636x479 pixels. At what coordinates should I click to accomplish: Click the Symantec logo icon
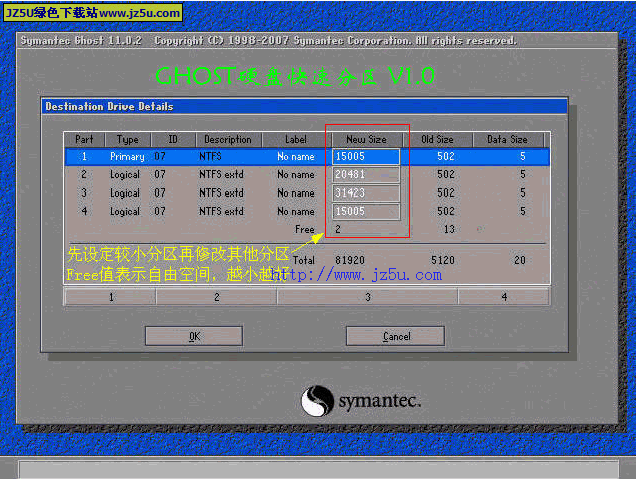coord(317,401)
